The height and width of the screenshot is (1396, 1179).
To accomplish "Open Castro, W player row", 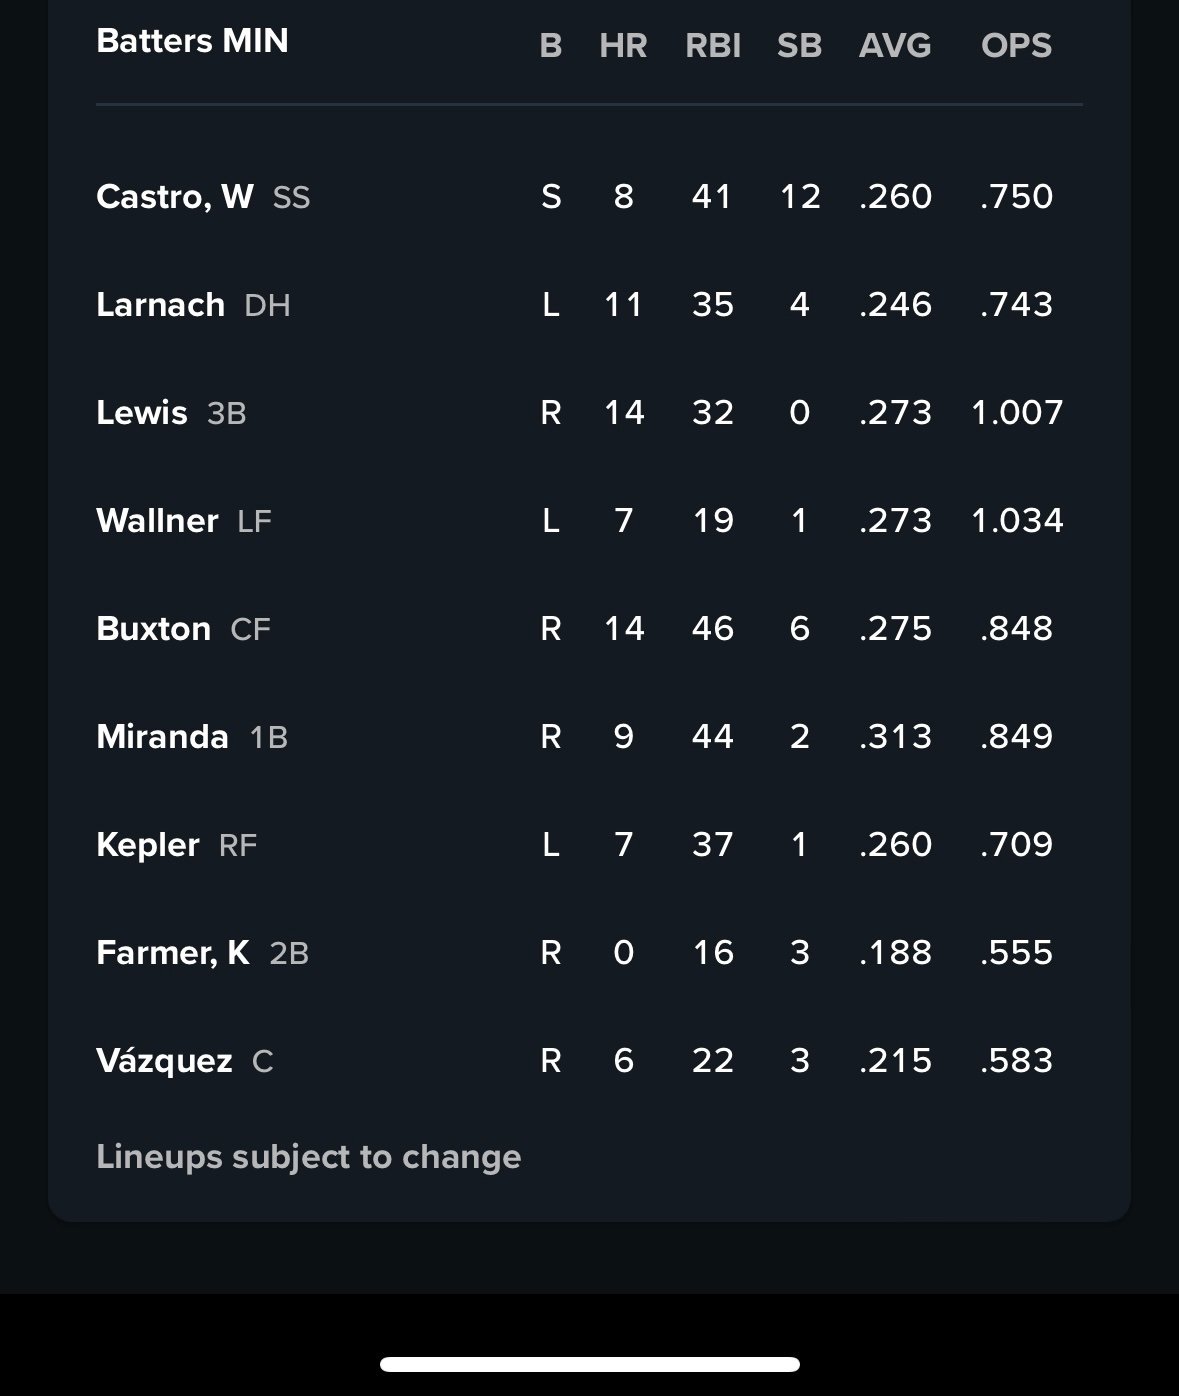I will pos(175,196).
